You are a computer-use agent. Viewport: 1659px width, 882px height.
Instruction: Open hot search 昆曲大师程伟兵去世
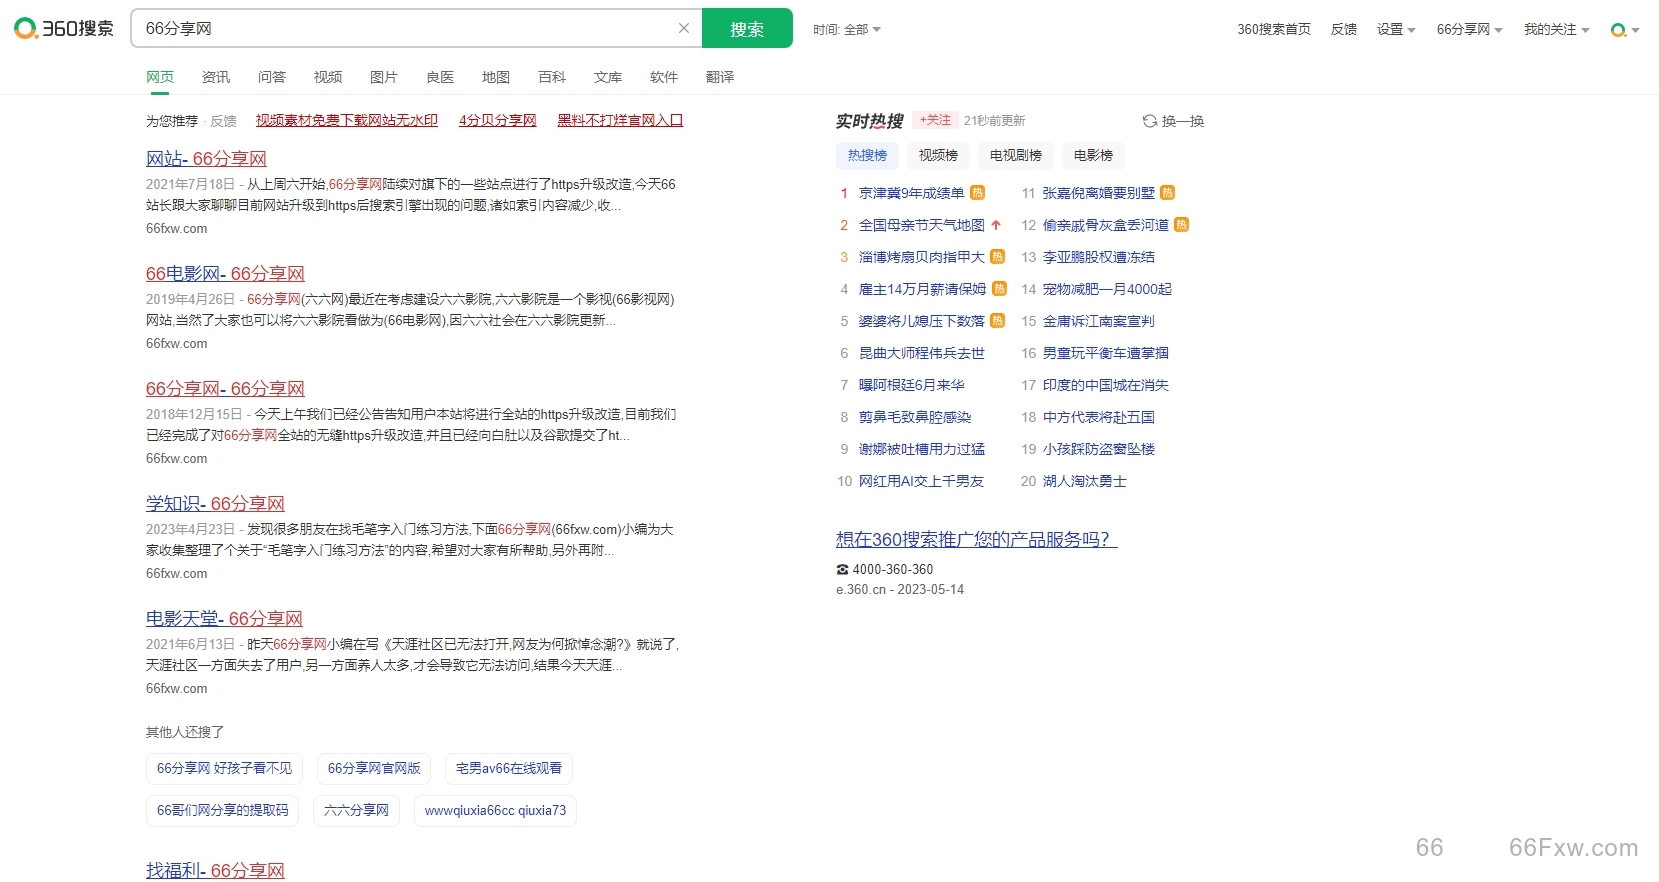(x=922, y=353)
